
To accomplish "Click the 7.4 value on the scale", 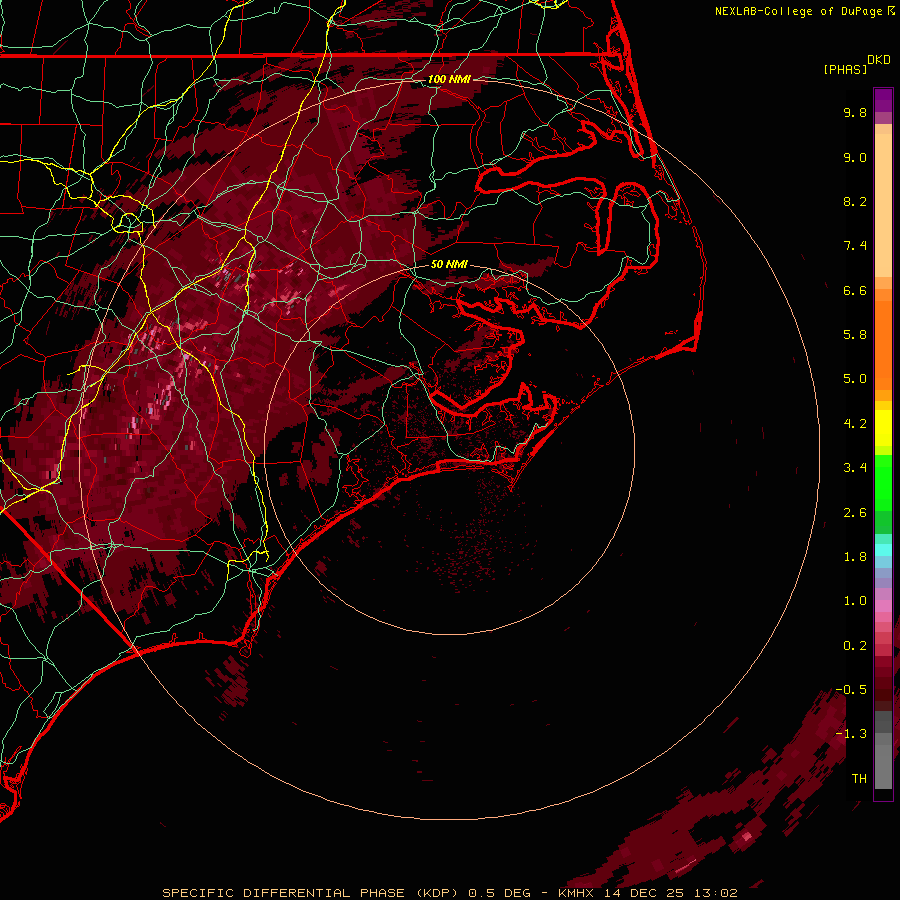I will pos(855,246).
